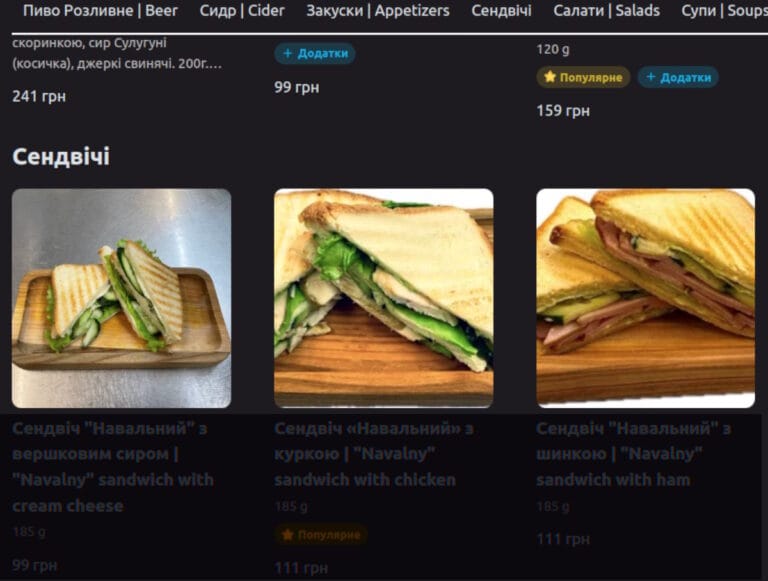The image size is (768, 581).
Task: Click the plus icon on the right Додатки button
Action: tap(651, 77)
